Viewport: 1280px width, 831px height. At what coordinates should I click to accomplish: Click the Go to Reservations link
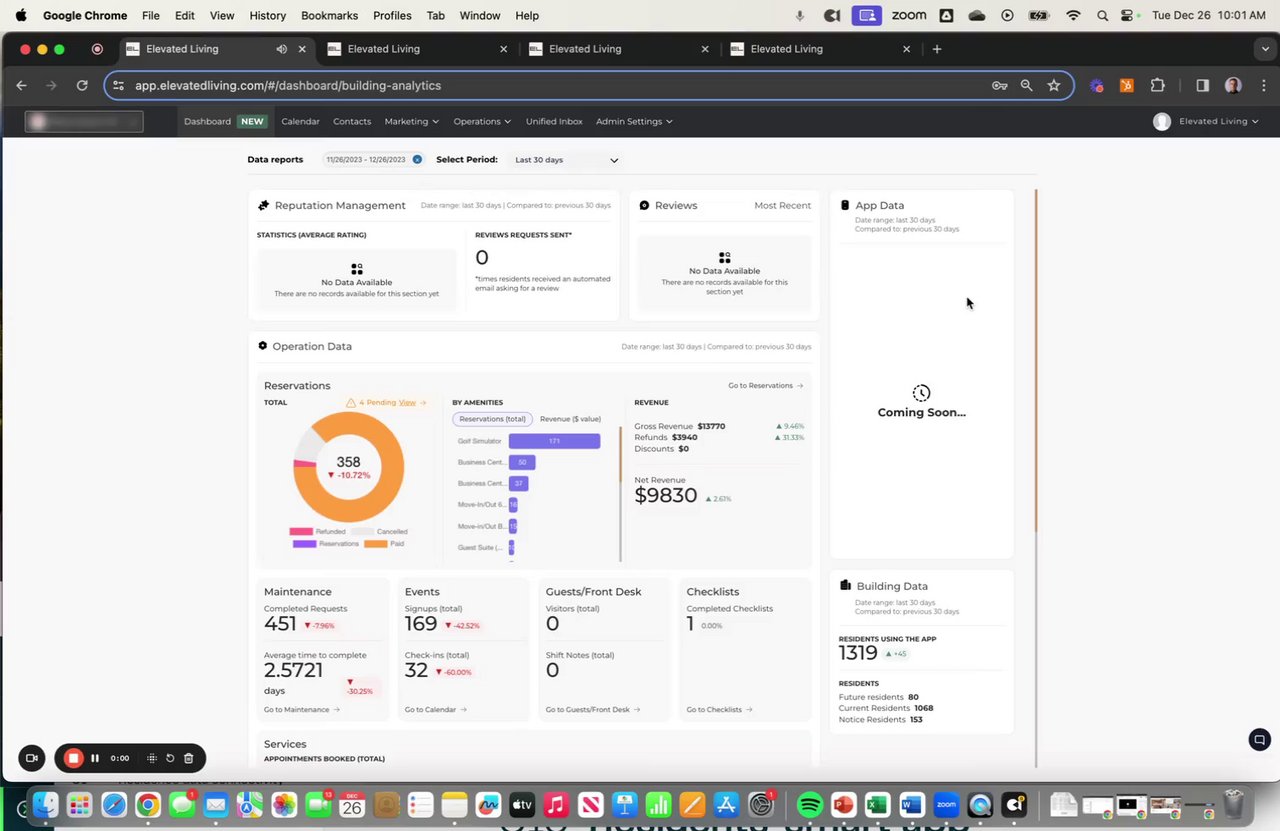coord(765,385)
